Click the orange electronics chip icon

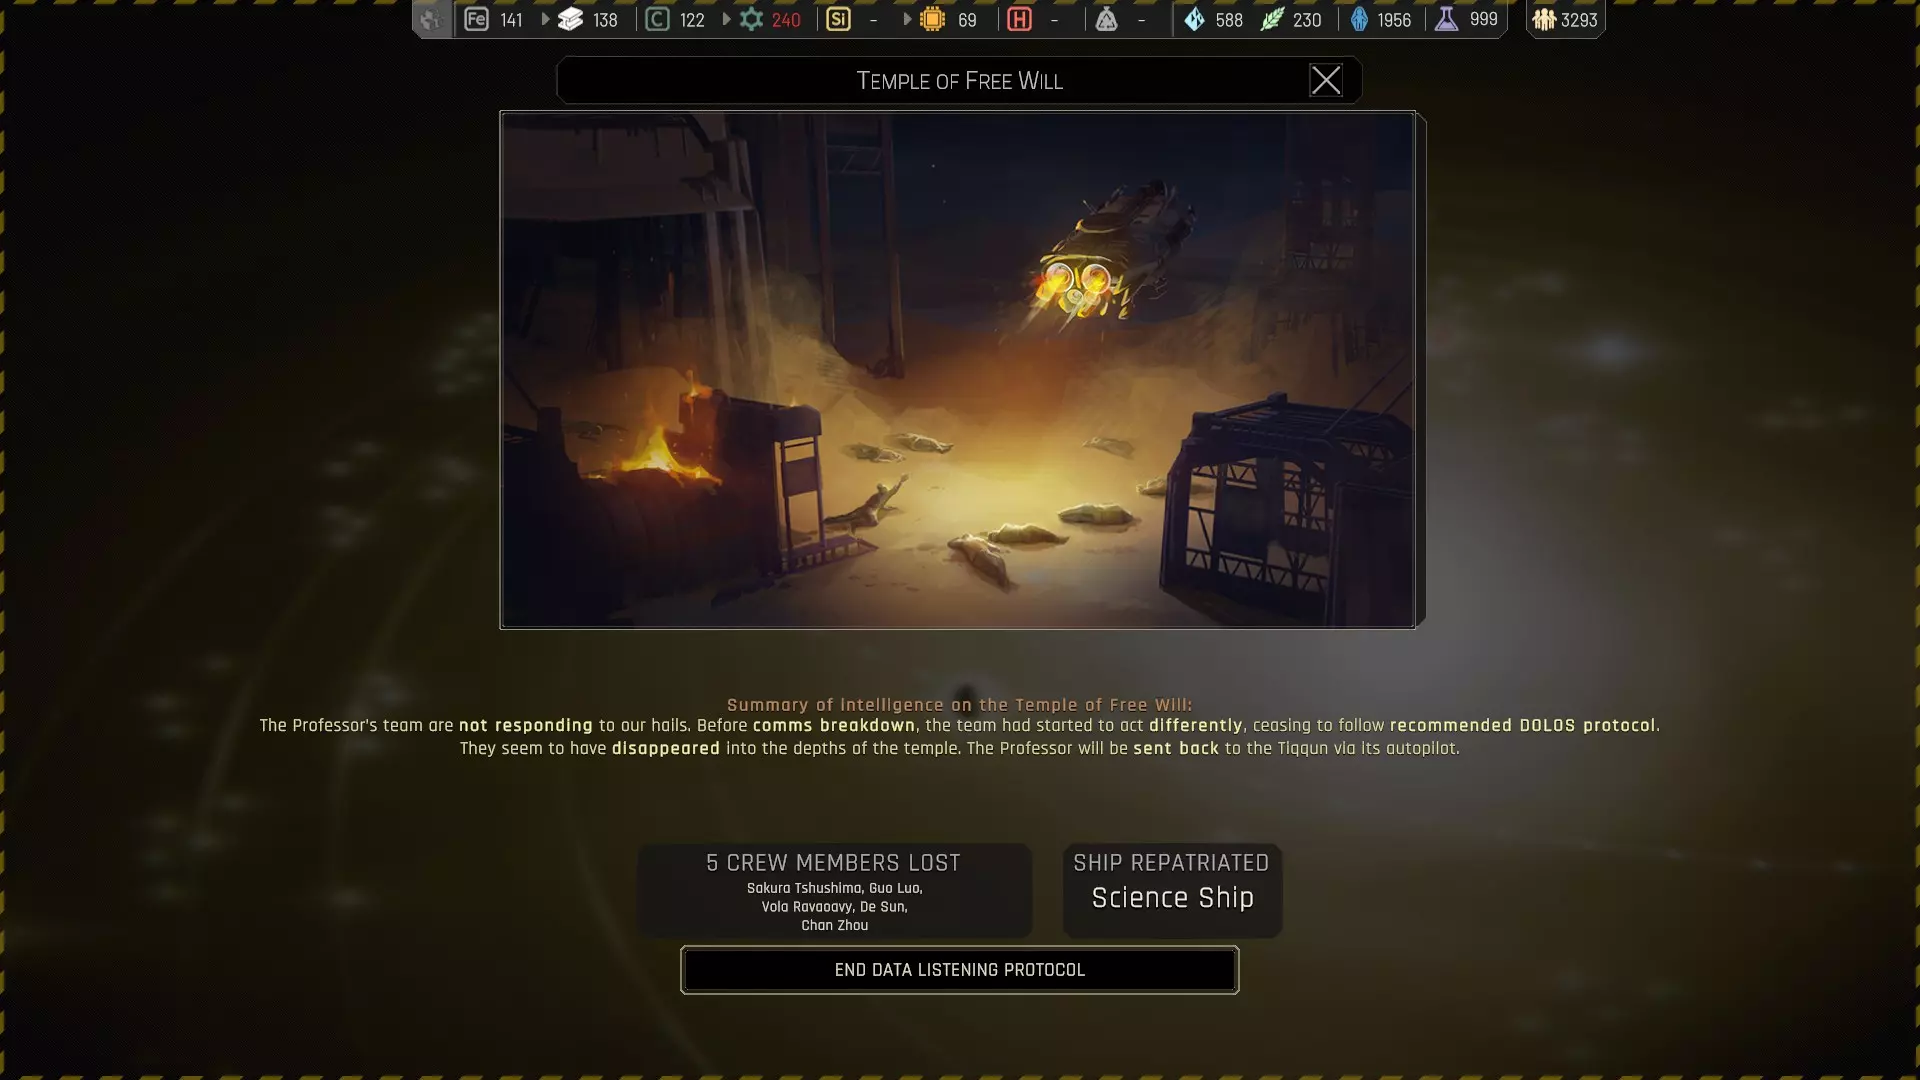(932, 19)
